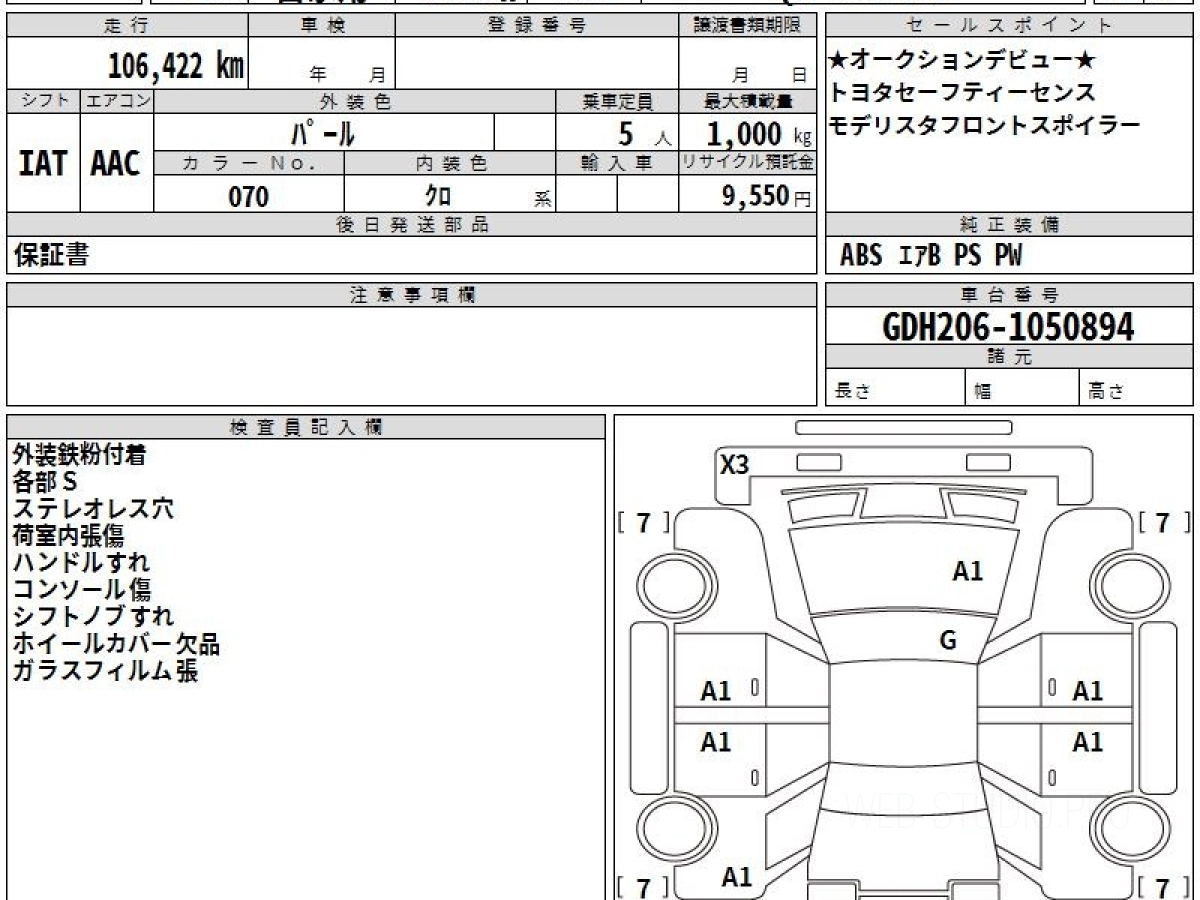The height and width of the screenshot is (900, 1200).
Task: Click the 純正装備 heading
Action: (1009, 225)
